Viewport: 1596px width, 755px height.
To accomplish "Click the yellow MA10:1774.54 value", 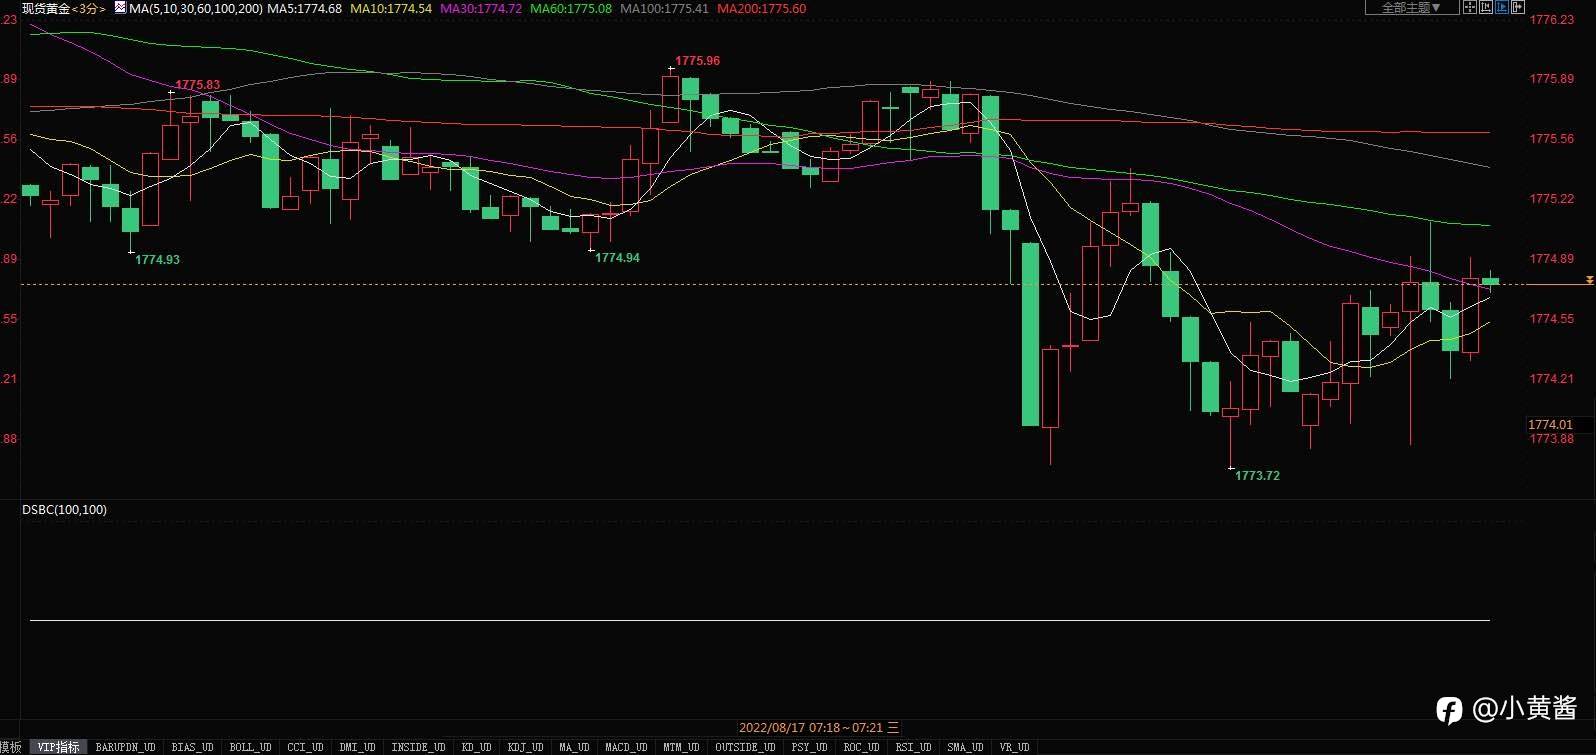I will click(x=391, y=8).
